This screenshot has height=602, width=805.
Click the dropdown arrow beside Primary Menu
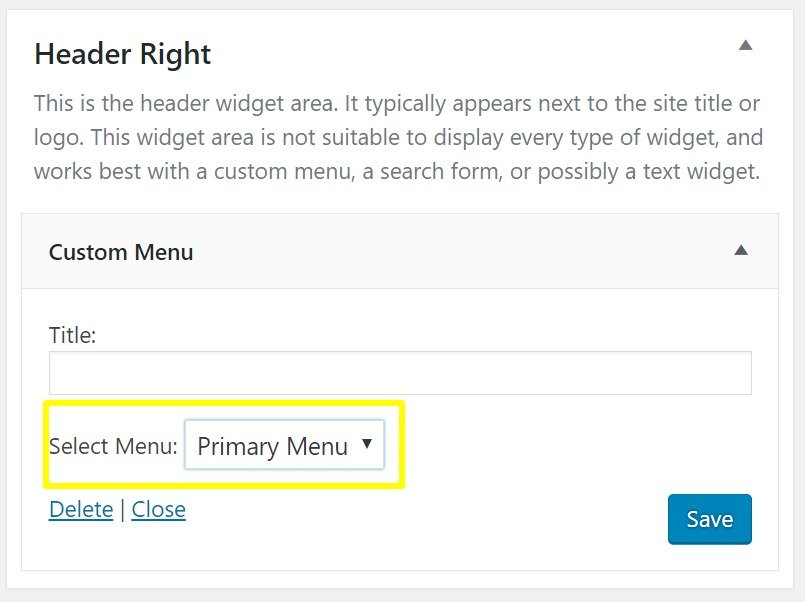pos(367,446)
